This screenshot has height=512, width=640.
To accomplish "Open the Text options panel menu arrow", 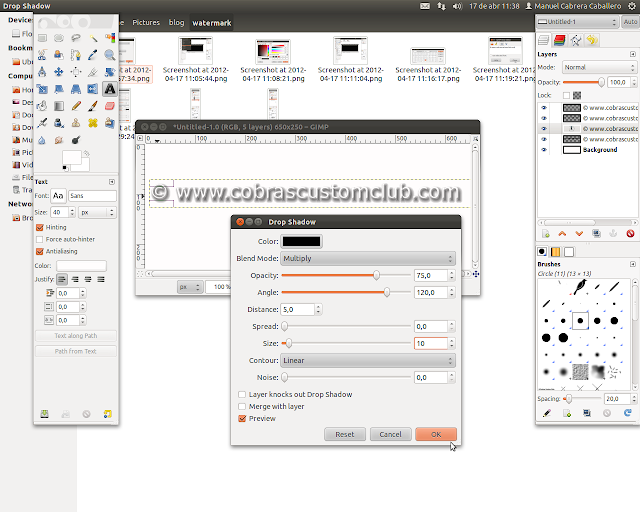I will click(112, 182).
